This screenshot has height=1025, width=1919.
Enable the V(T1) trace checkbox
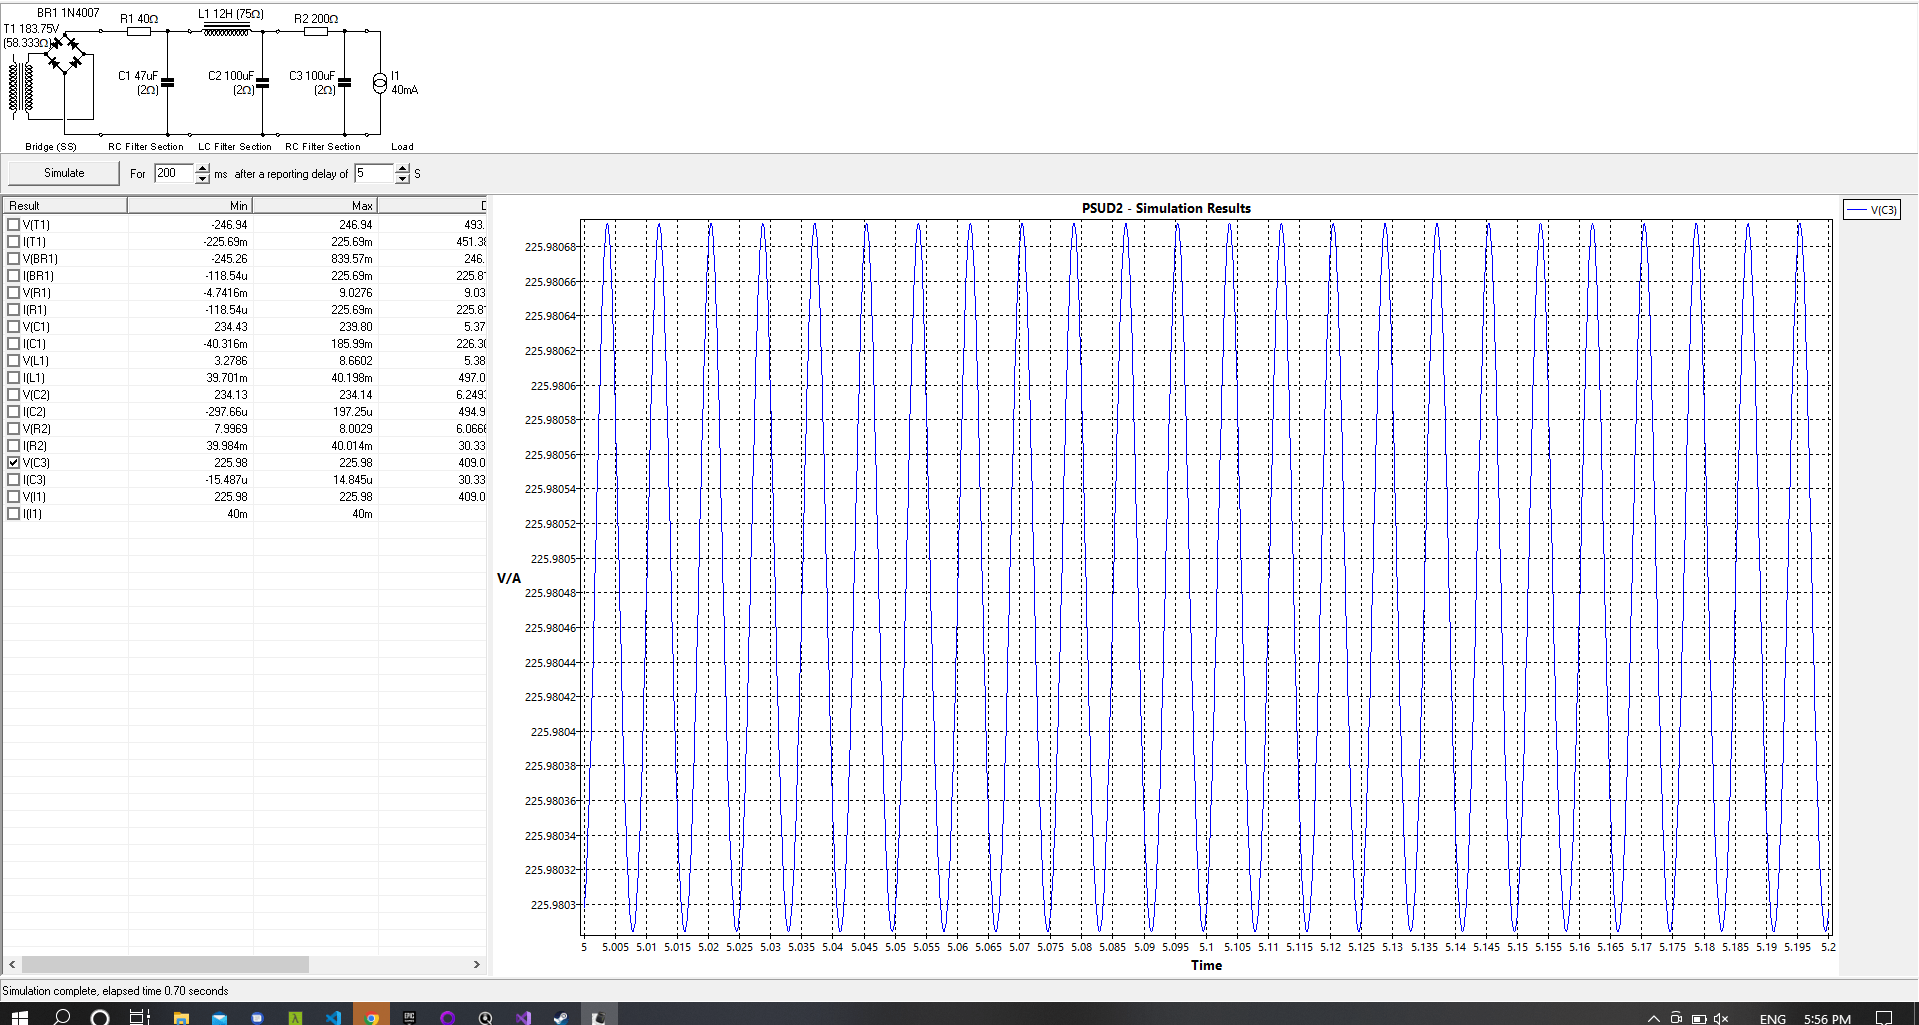click(14, 225)
